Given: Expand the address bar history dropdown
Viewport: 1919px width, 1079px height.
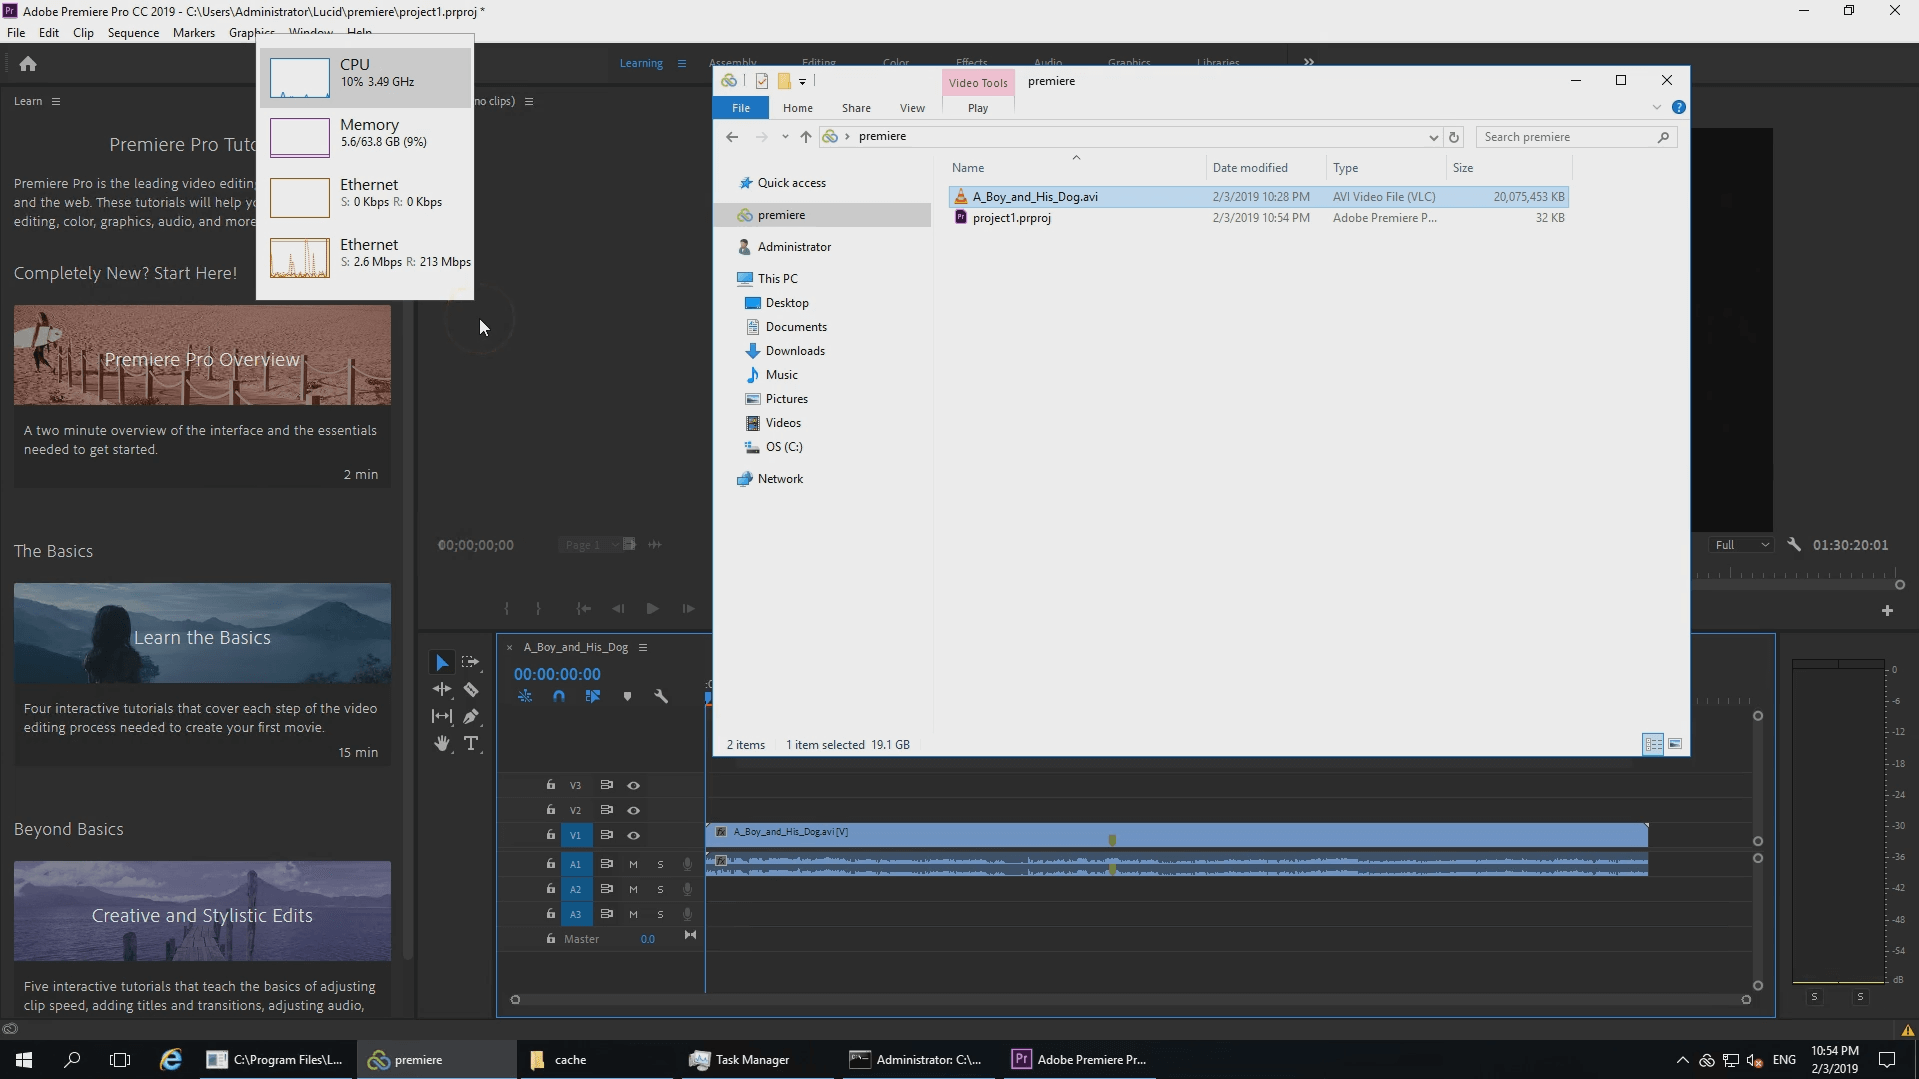Looking at the screenshot, I should pyautogui.click(x=1433, y=137).
